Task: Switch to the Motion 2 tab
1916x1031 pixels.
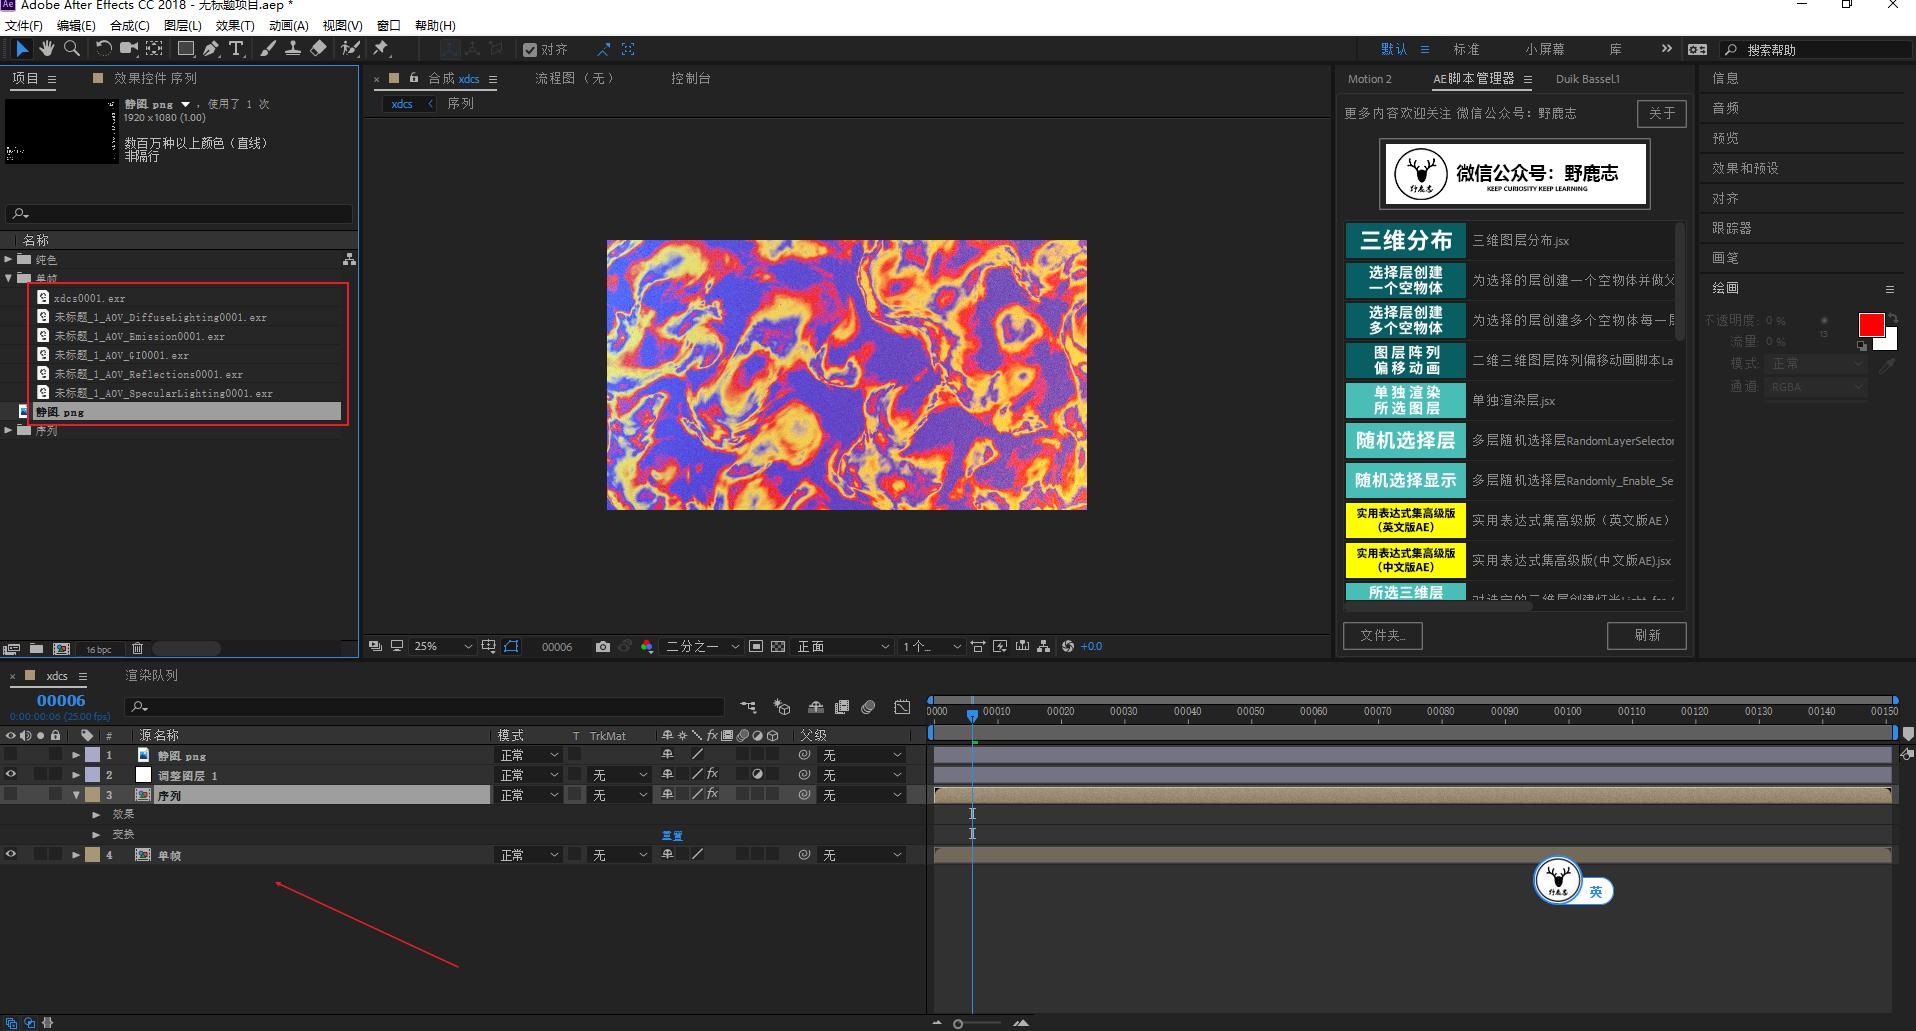Action: (1370, 79)
